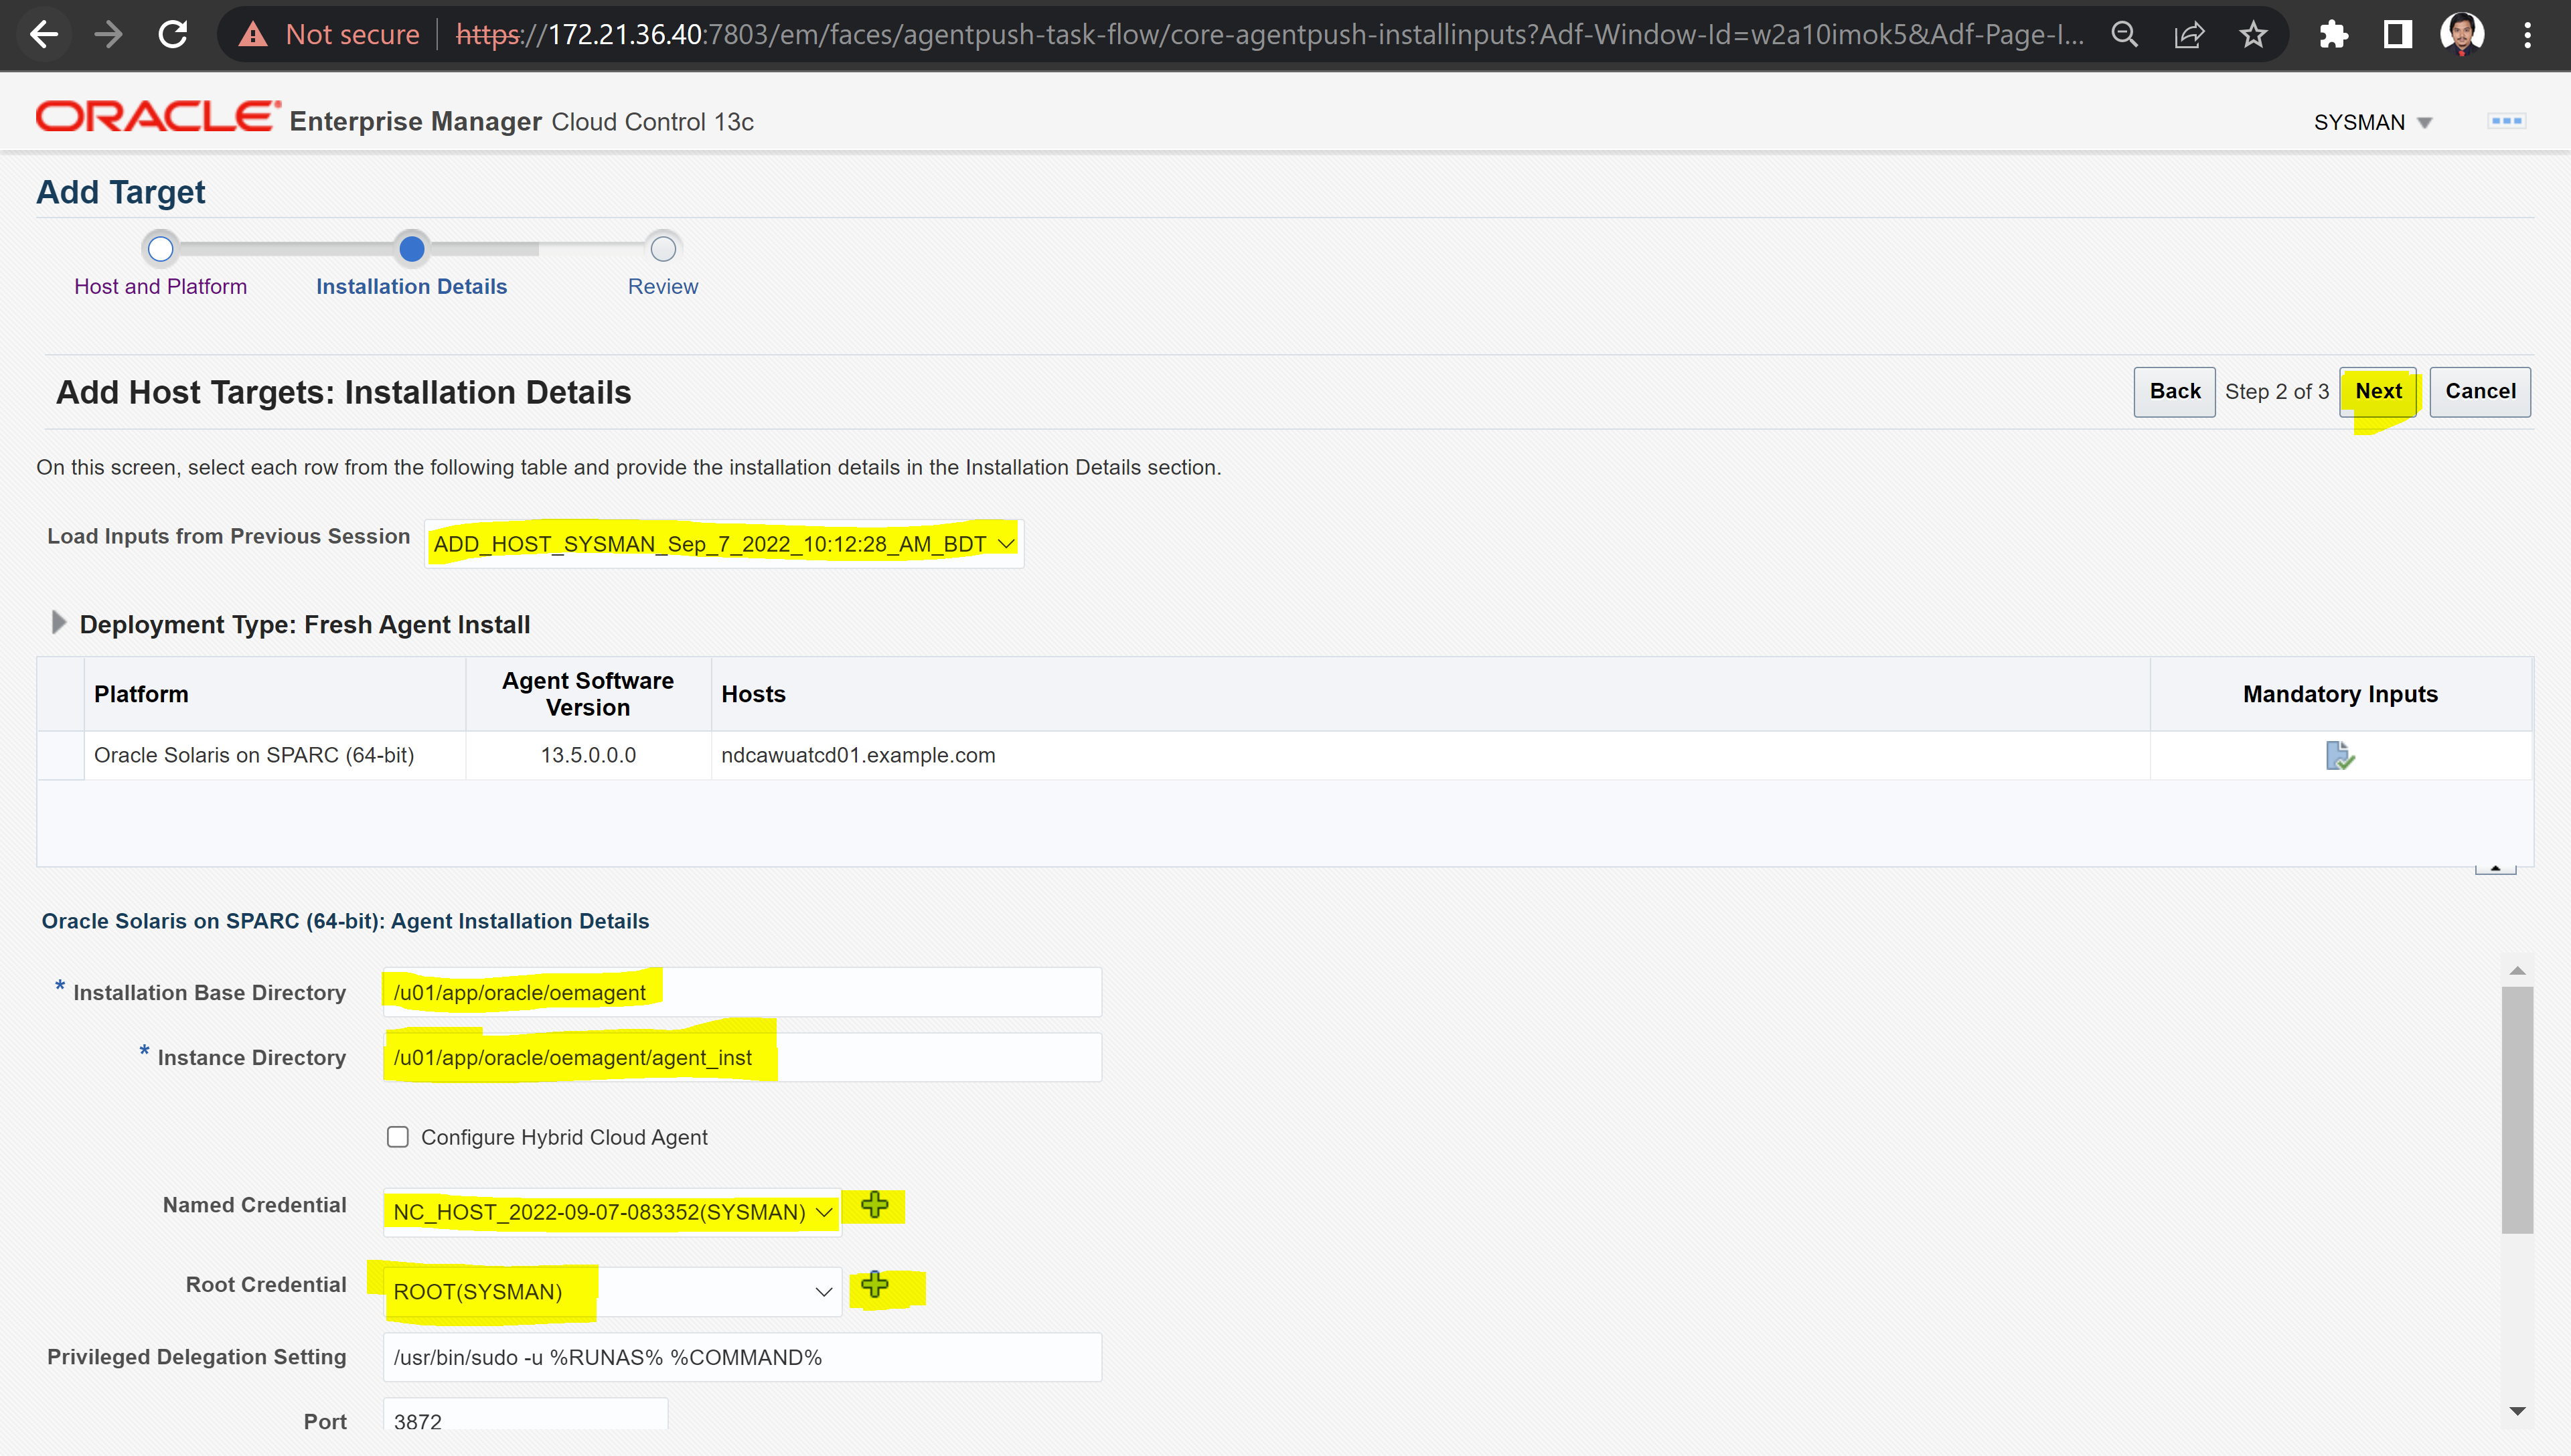Bookmark page with the star icon

[x=2253, y=35]
